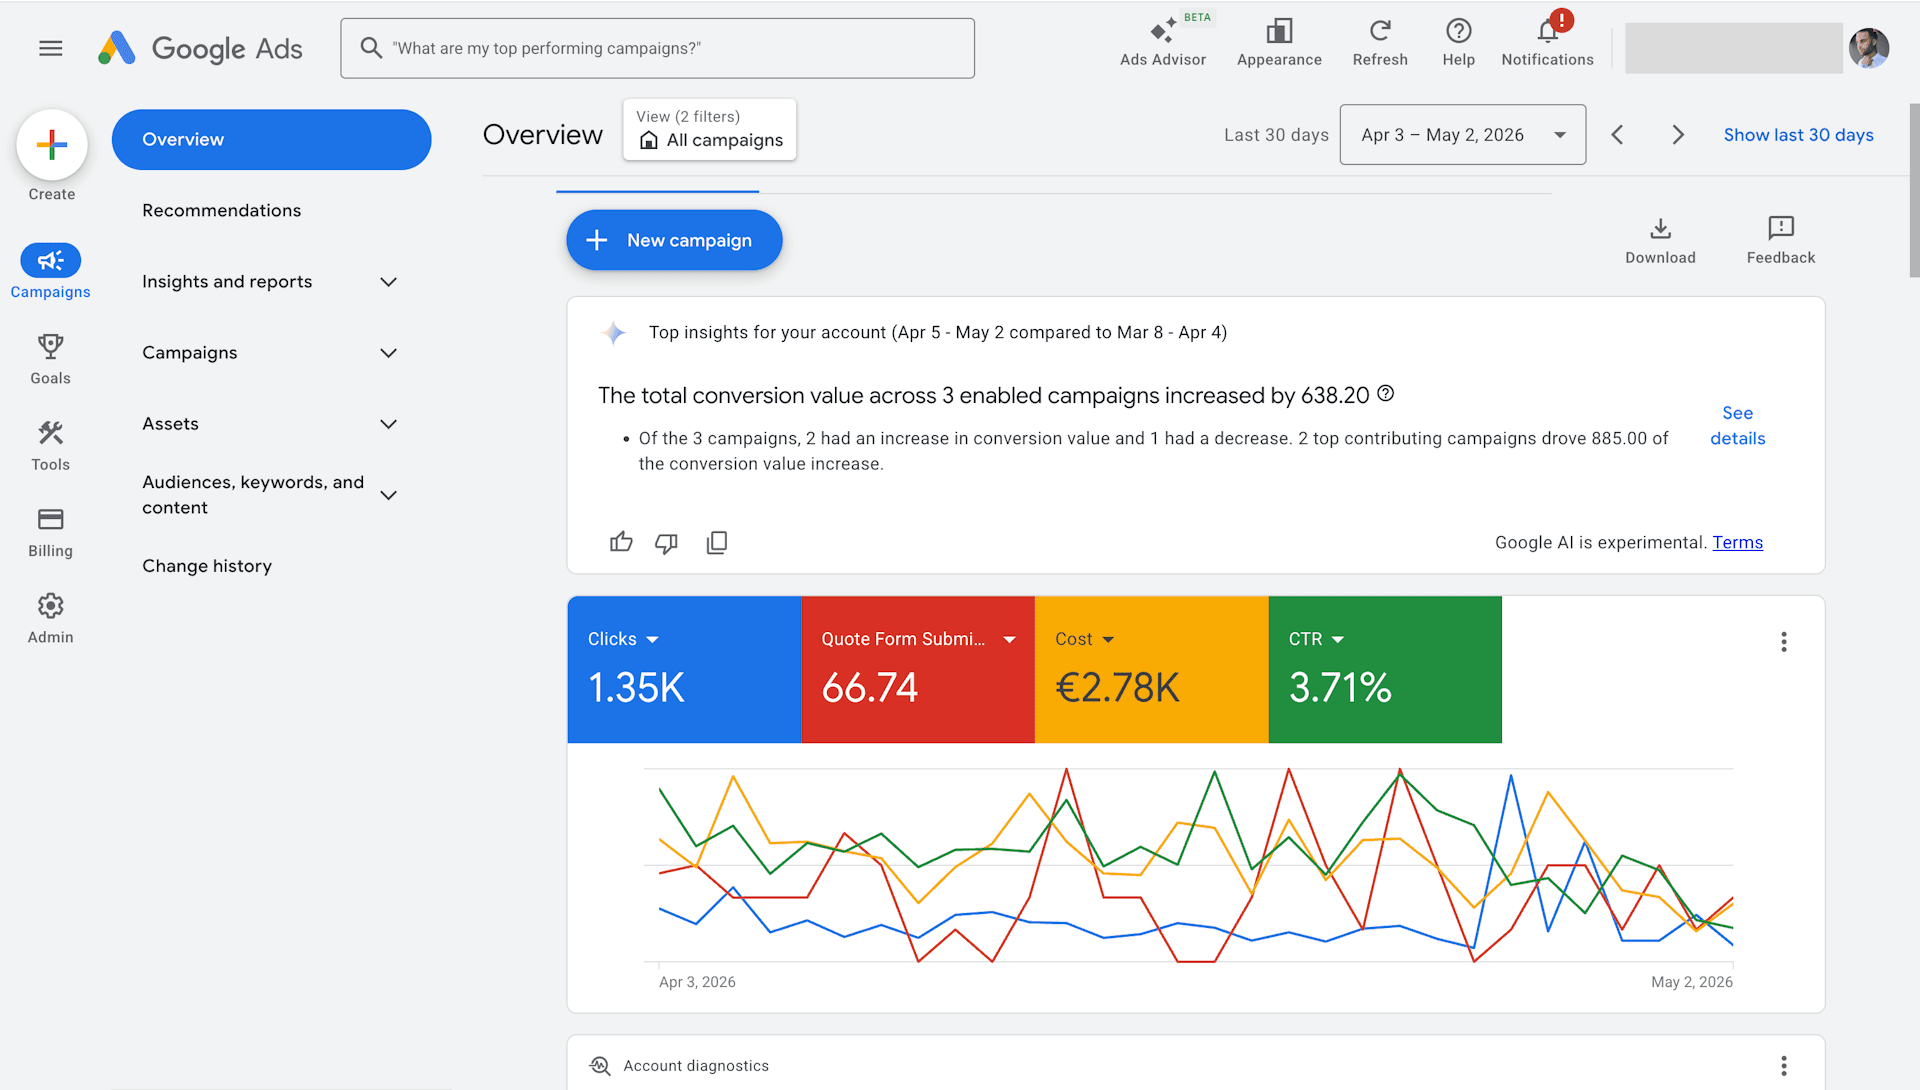This screenshot has width=1920, height=1090.
Task: Open the date range dropdown
Action: click(x=1462, y=135)
